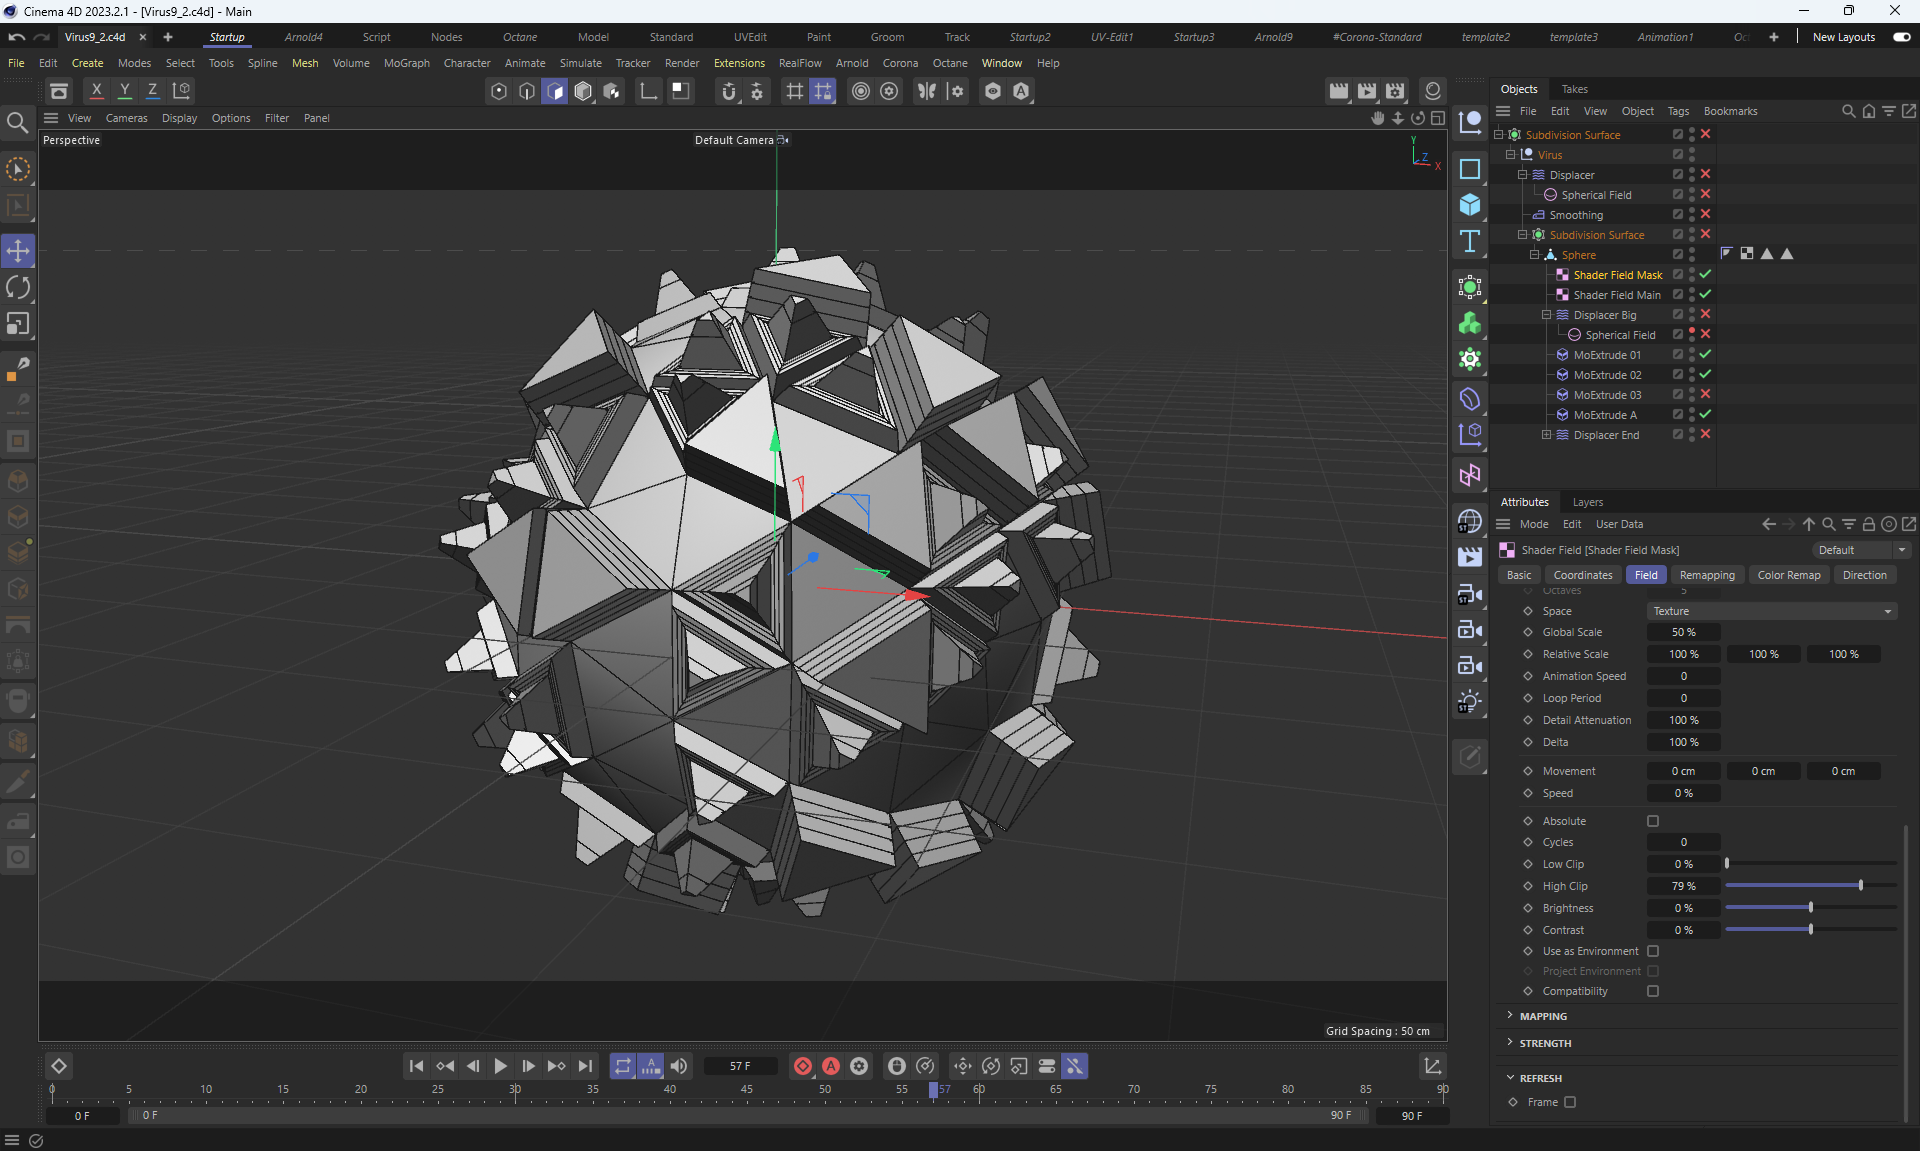Click the Cube primitive icon

pyautogui.click(x=1469, y=205)
